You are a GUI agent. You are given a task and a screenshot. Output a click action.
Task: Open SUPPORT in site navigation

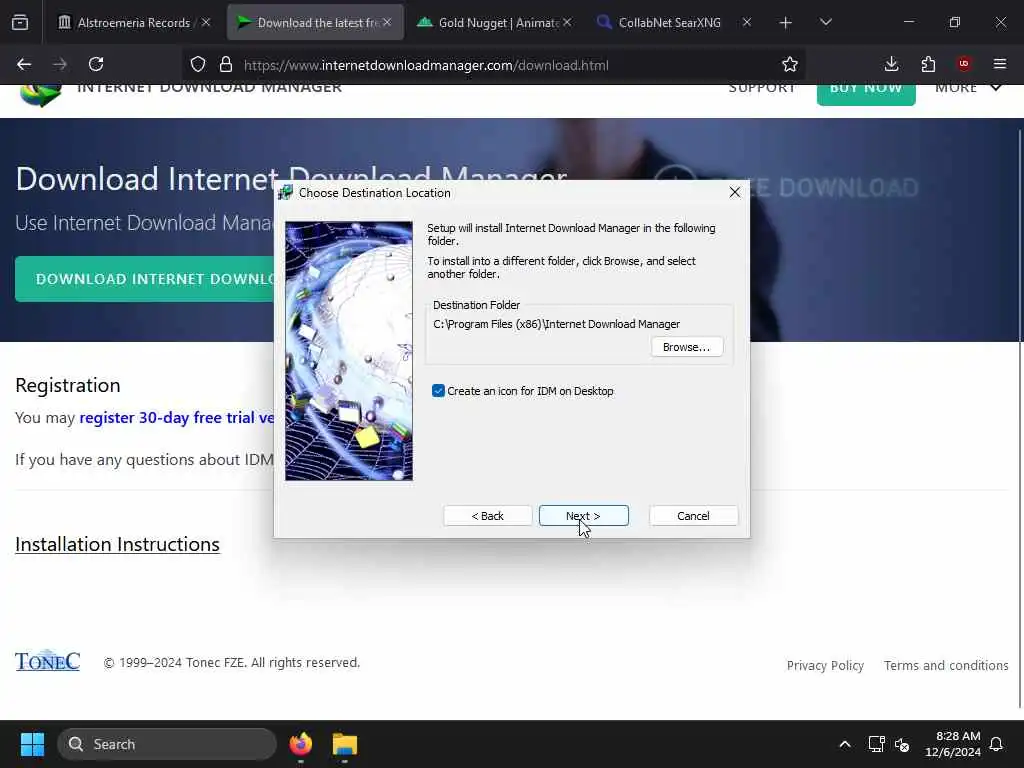tap(761, 88)
